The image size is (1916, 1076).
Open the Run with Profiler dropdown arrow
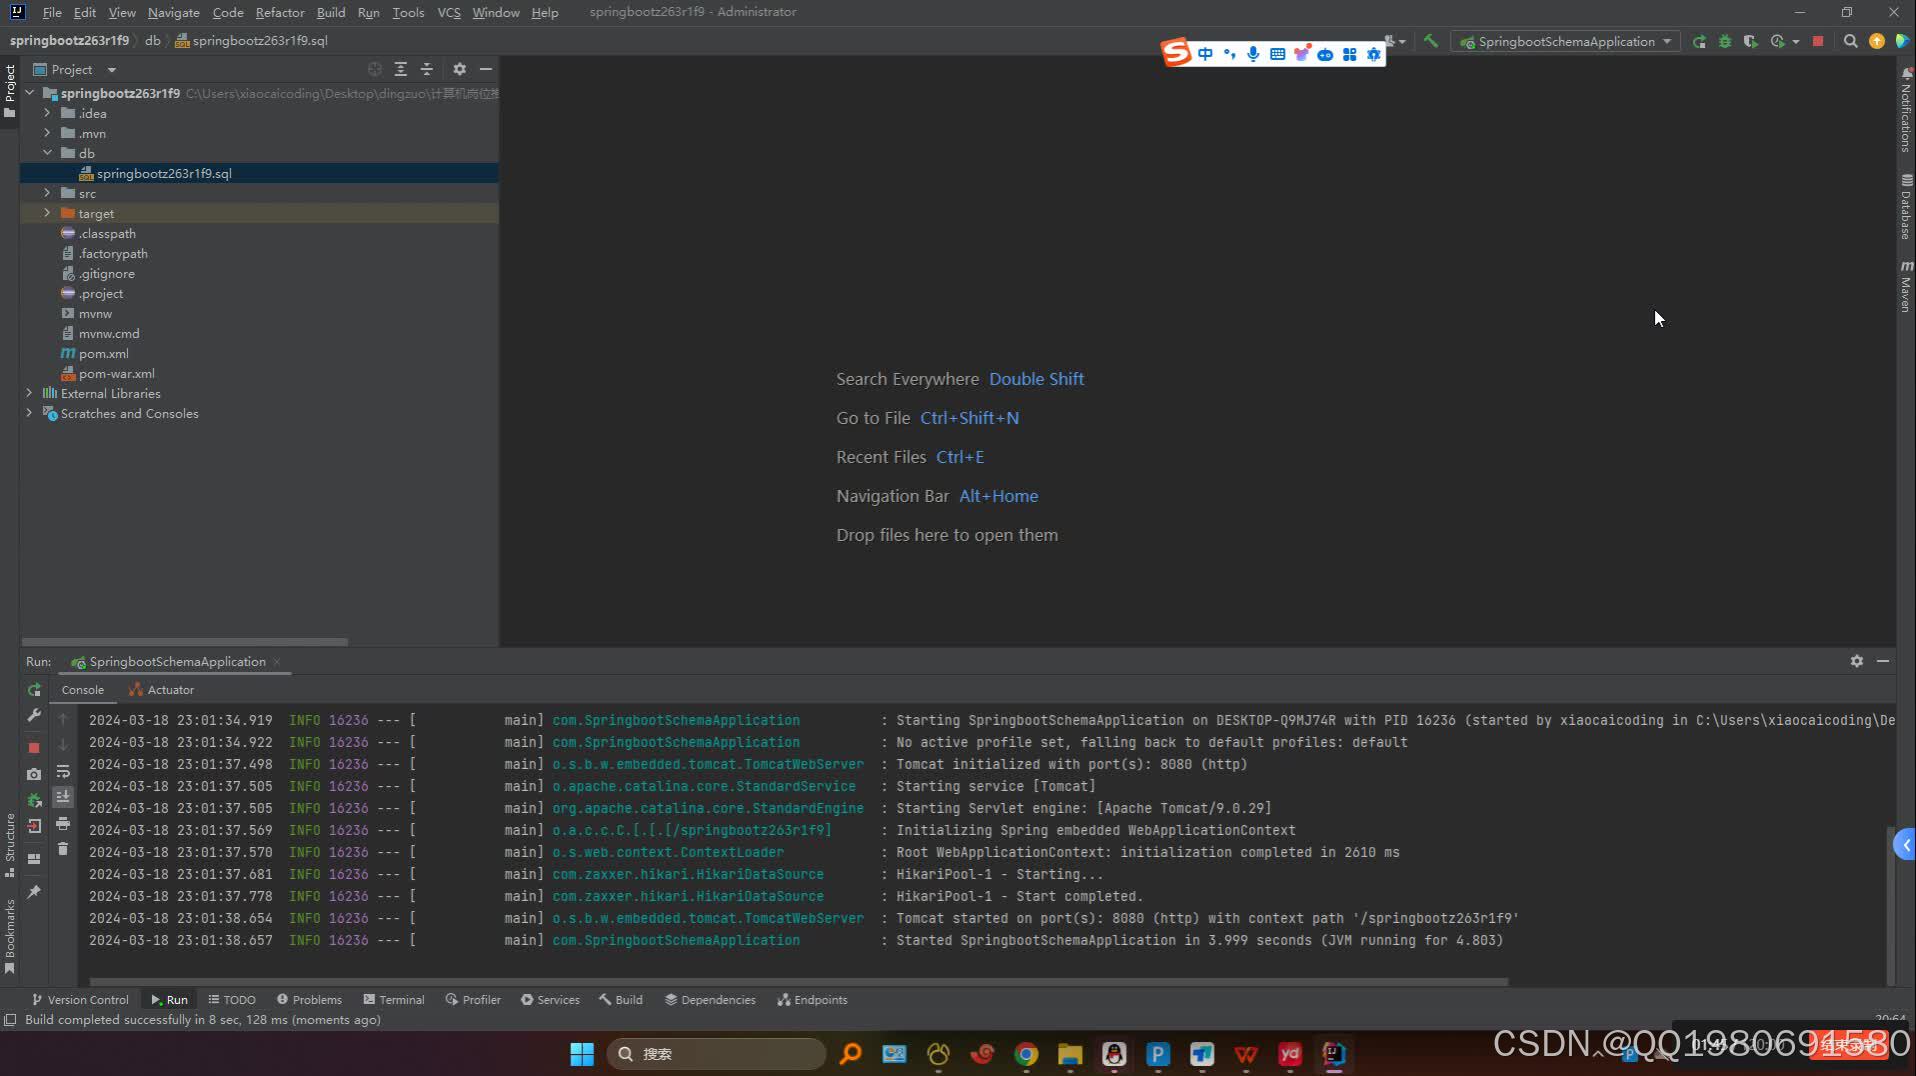[1796, 42]
